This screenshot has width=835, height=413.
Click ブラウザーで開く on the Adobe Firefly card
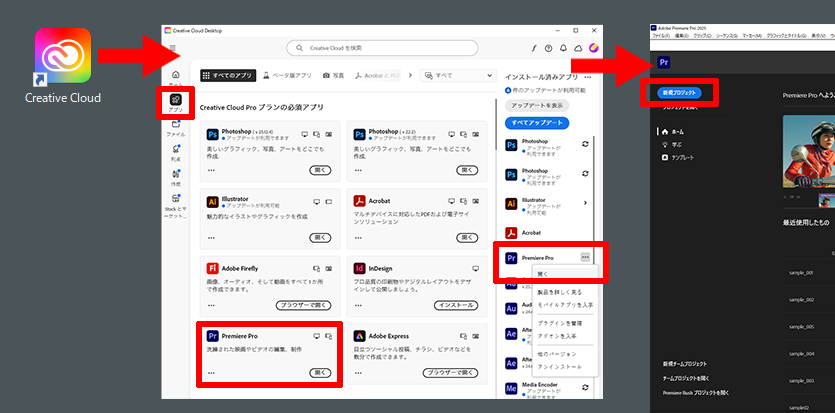tap(304, 305)
